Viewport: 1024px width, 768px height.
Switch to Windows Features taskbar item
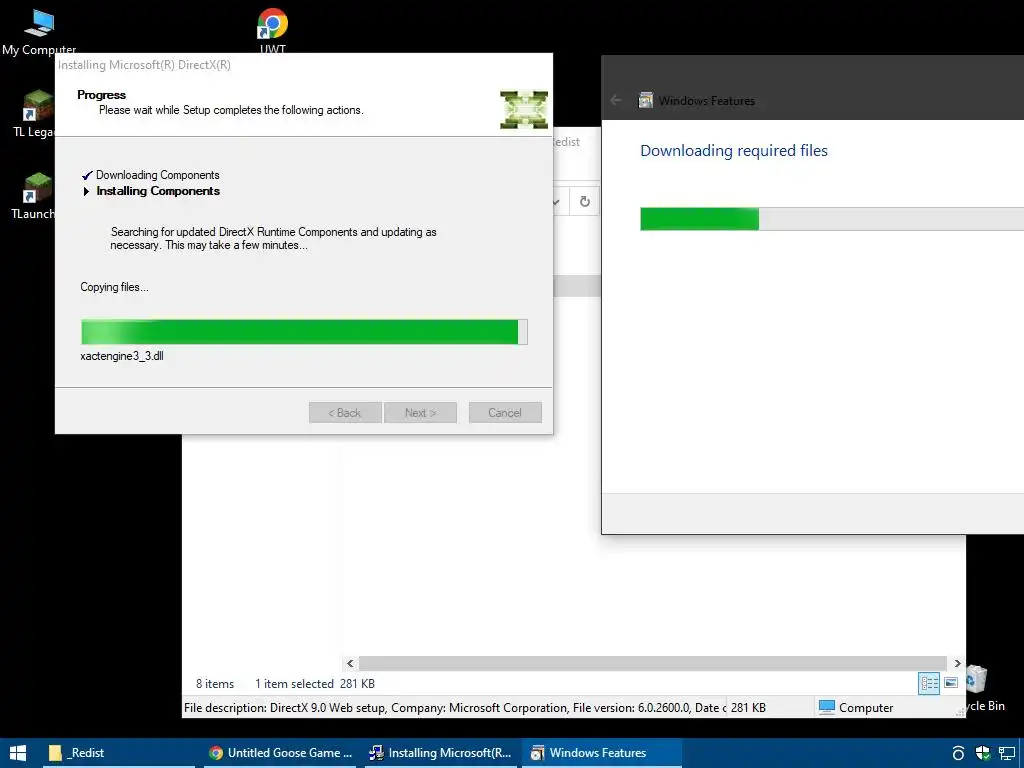(x=601, y=753)
